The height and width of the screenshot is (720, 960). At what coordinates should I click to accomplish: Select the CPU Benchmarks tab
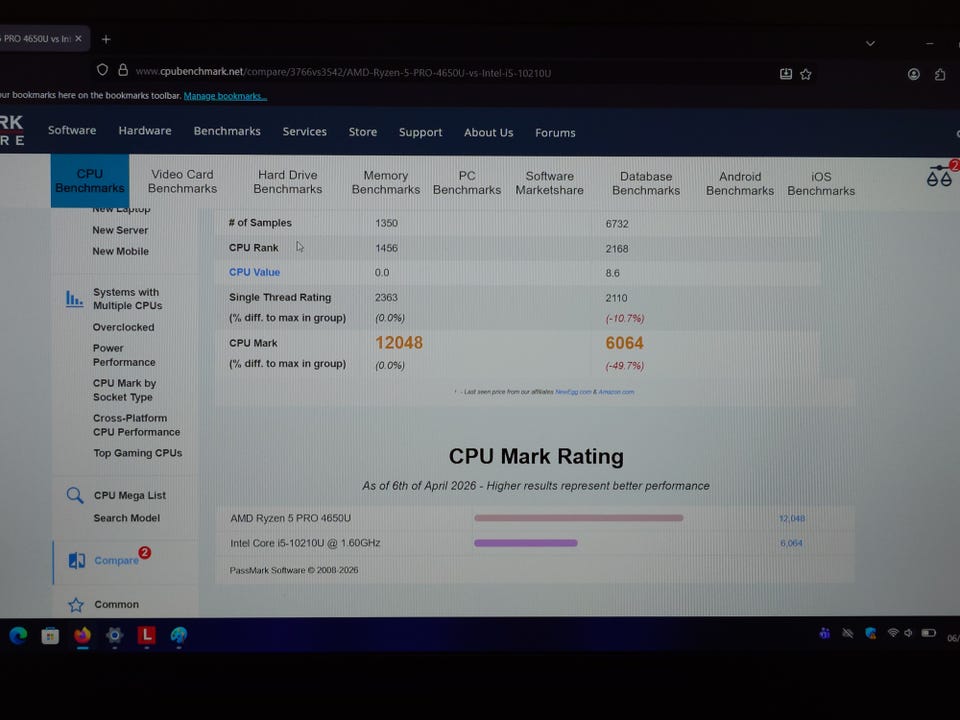click(90, 181)
